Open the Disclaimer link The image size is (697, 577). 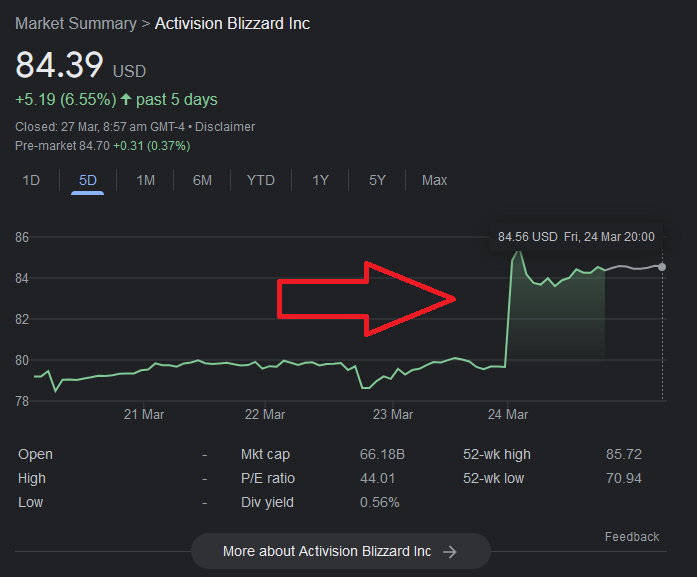pyautogui.click(x=225, y=127)
